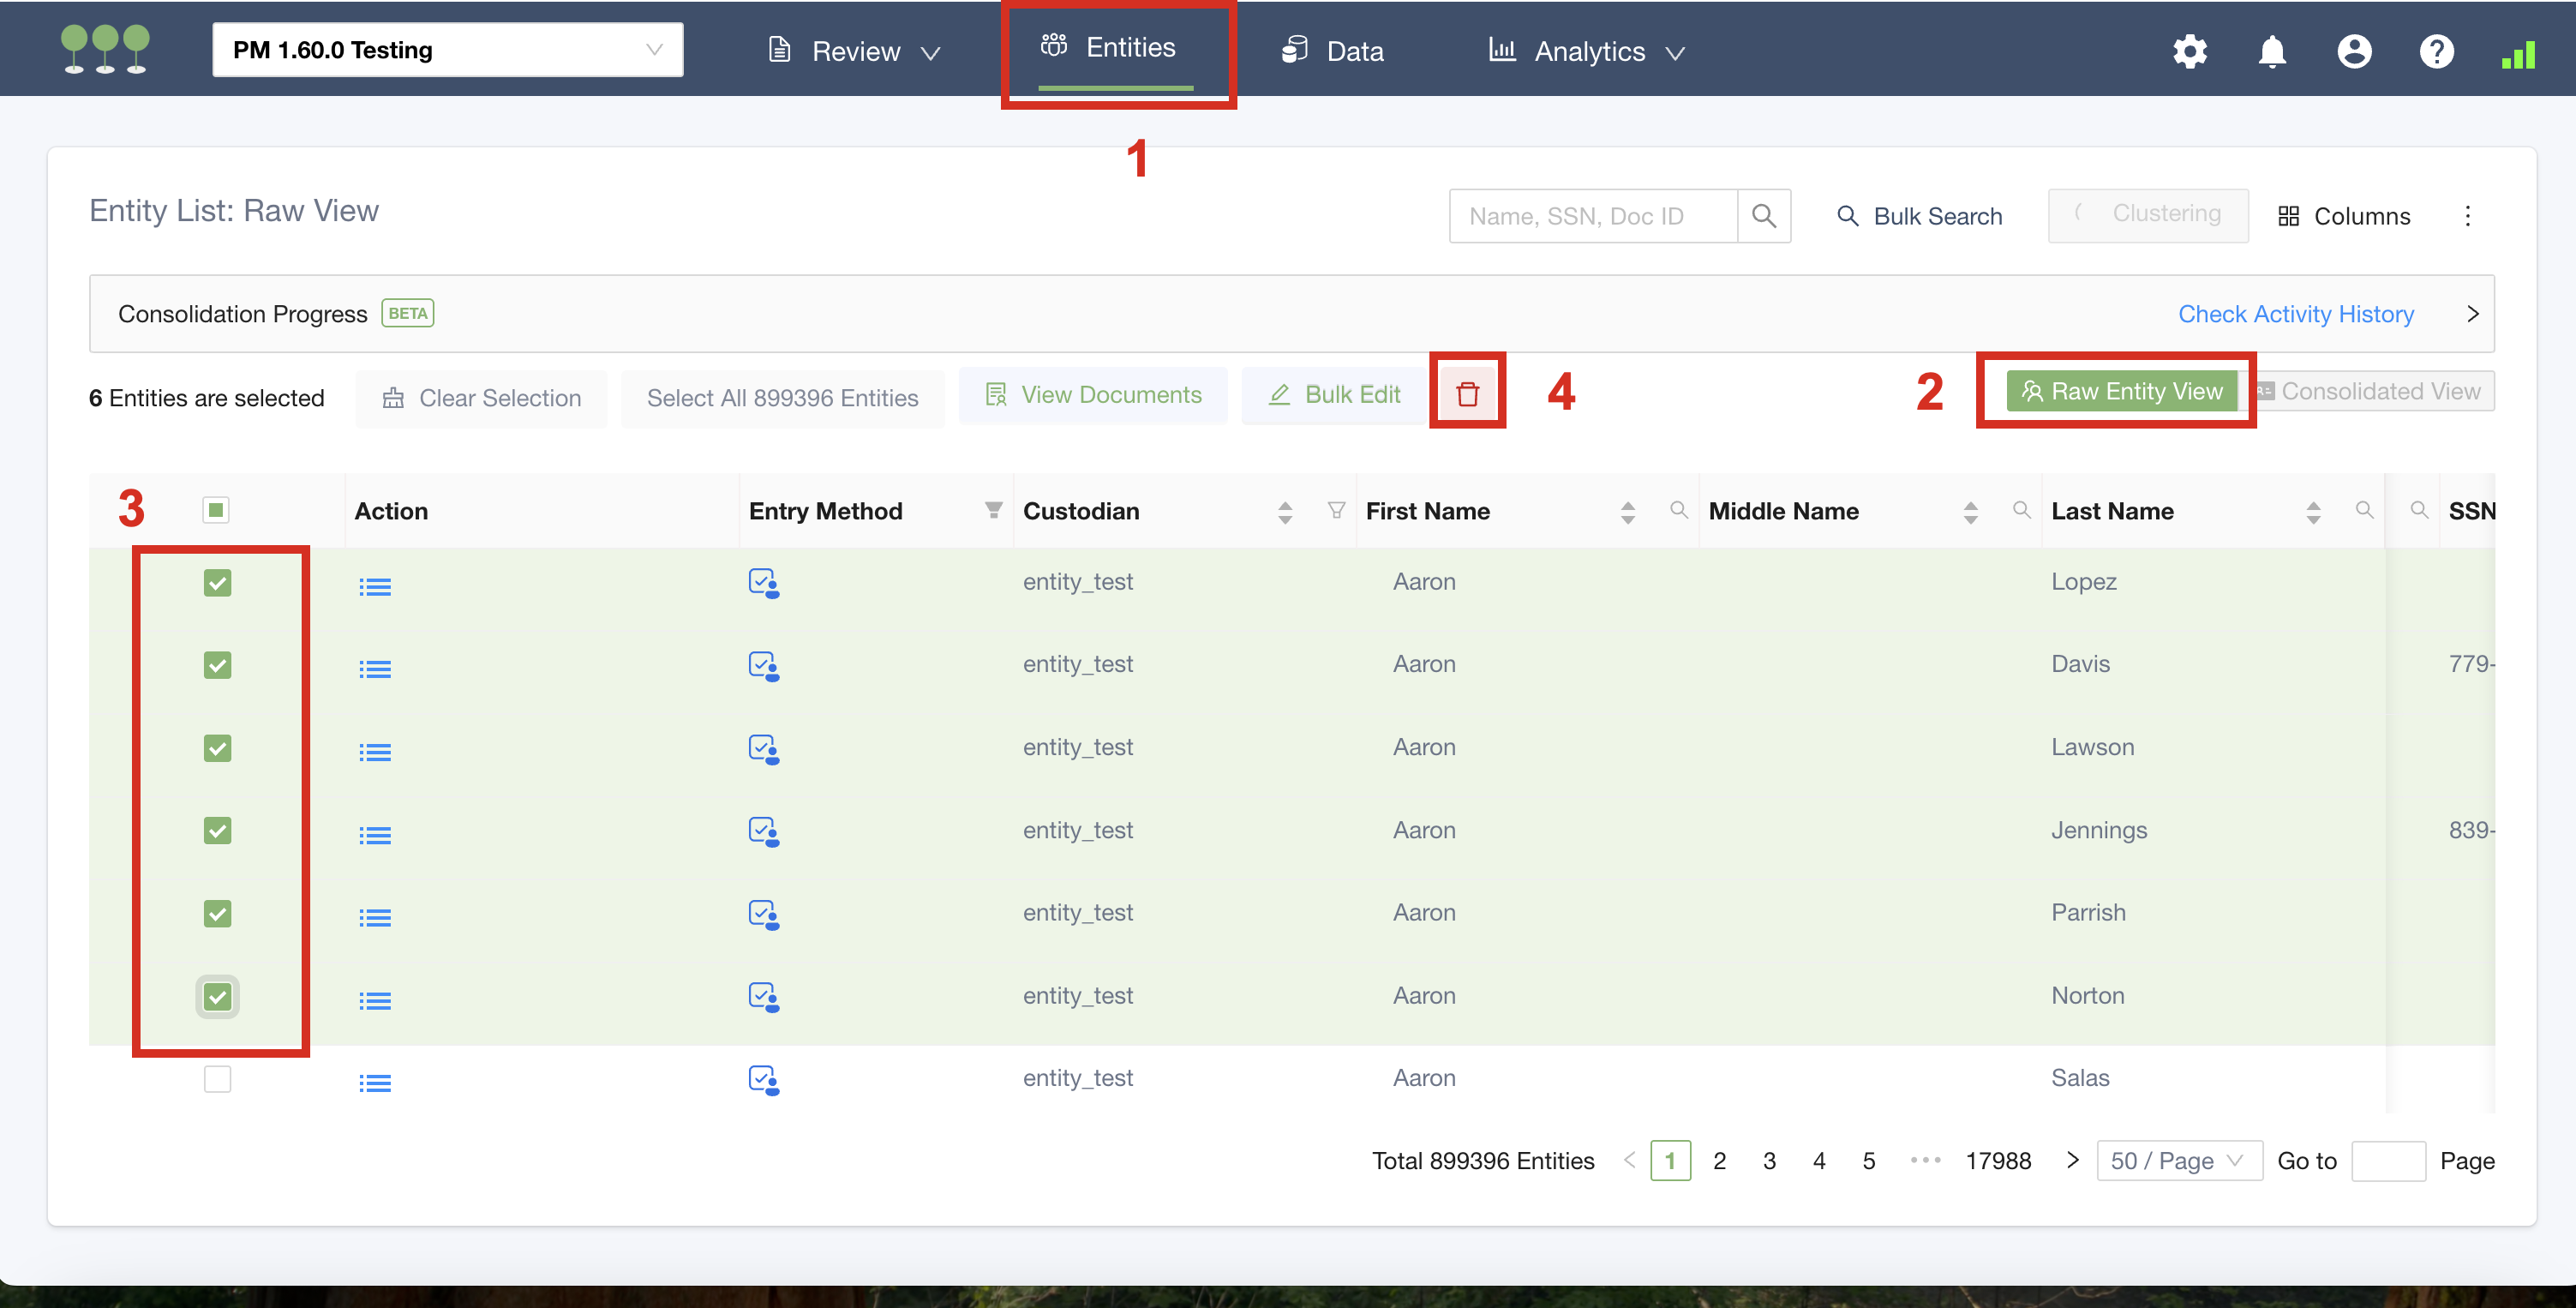Open the user account profile icon

2354,51
